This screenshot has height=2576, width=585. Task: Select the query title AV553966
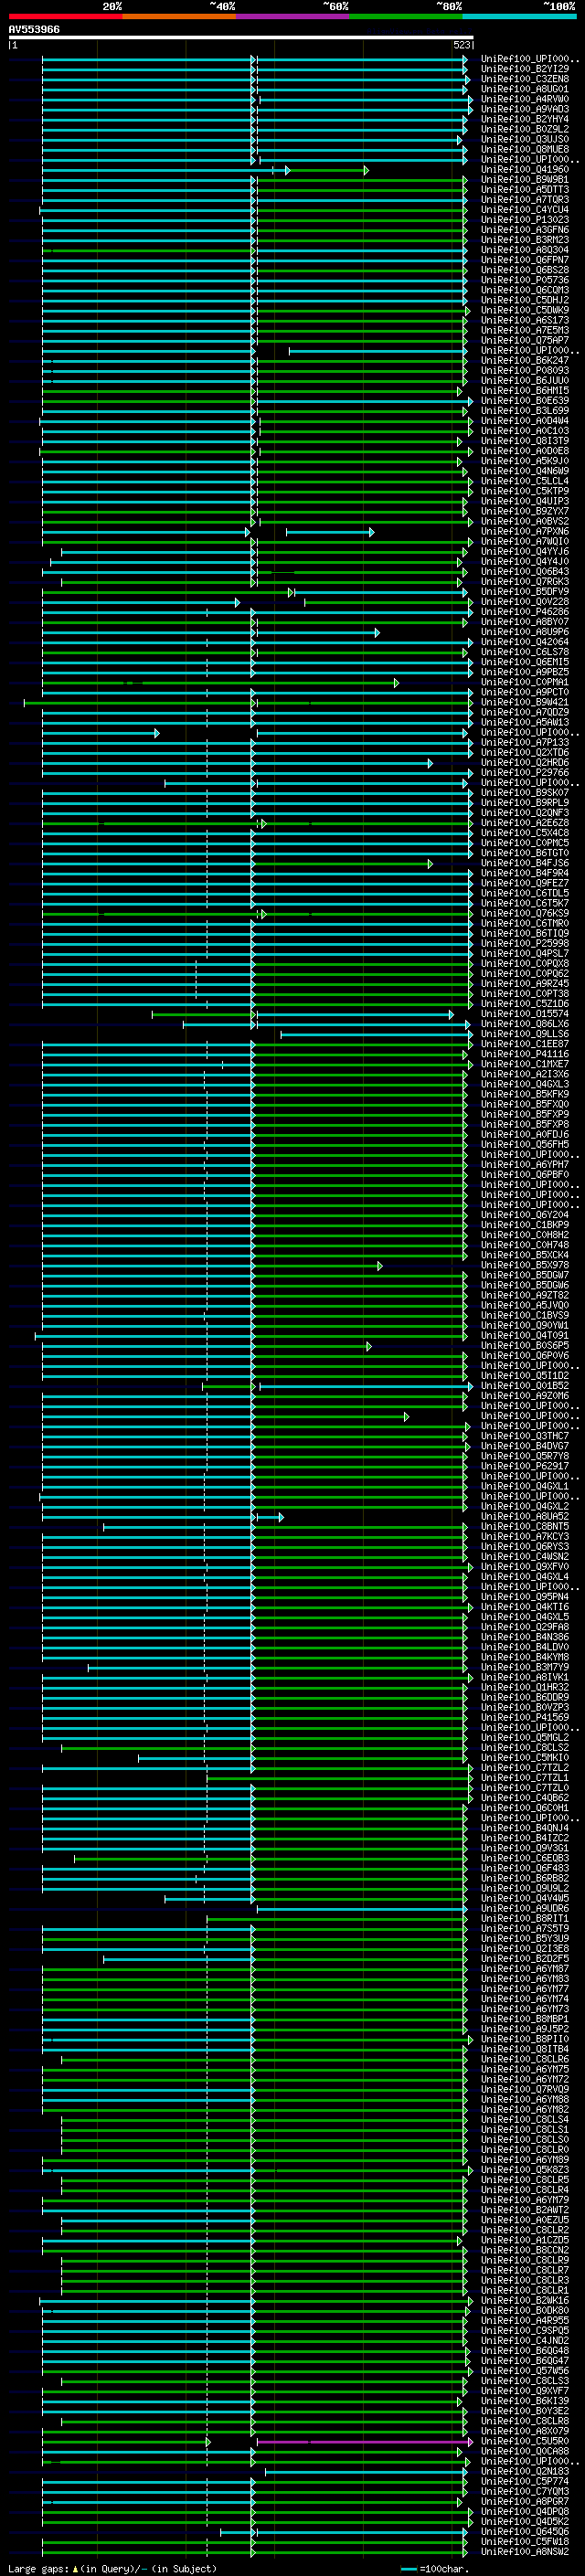[34, 30]
